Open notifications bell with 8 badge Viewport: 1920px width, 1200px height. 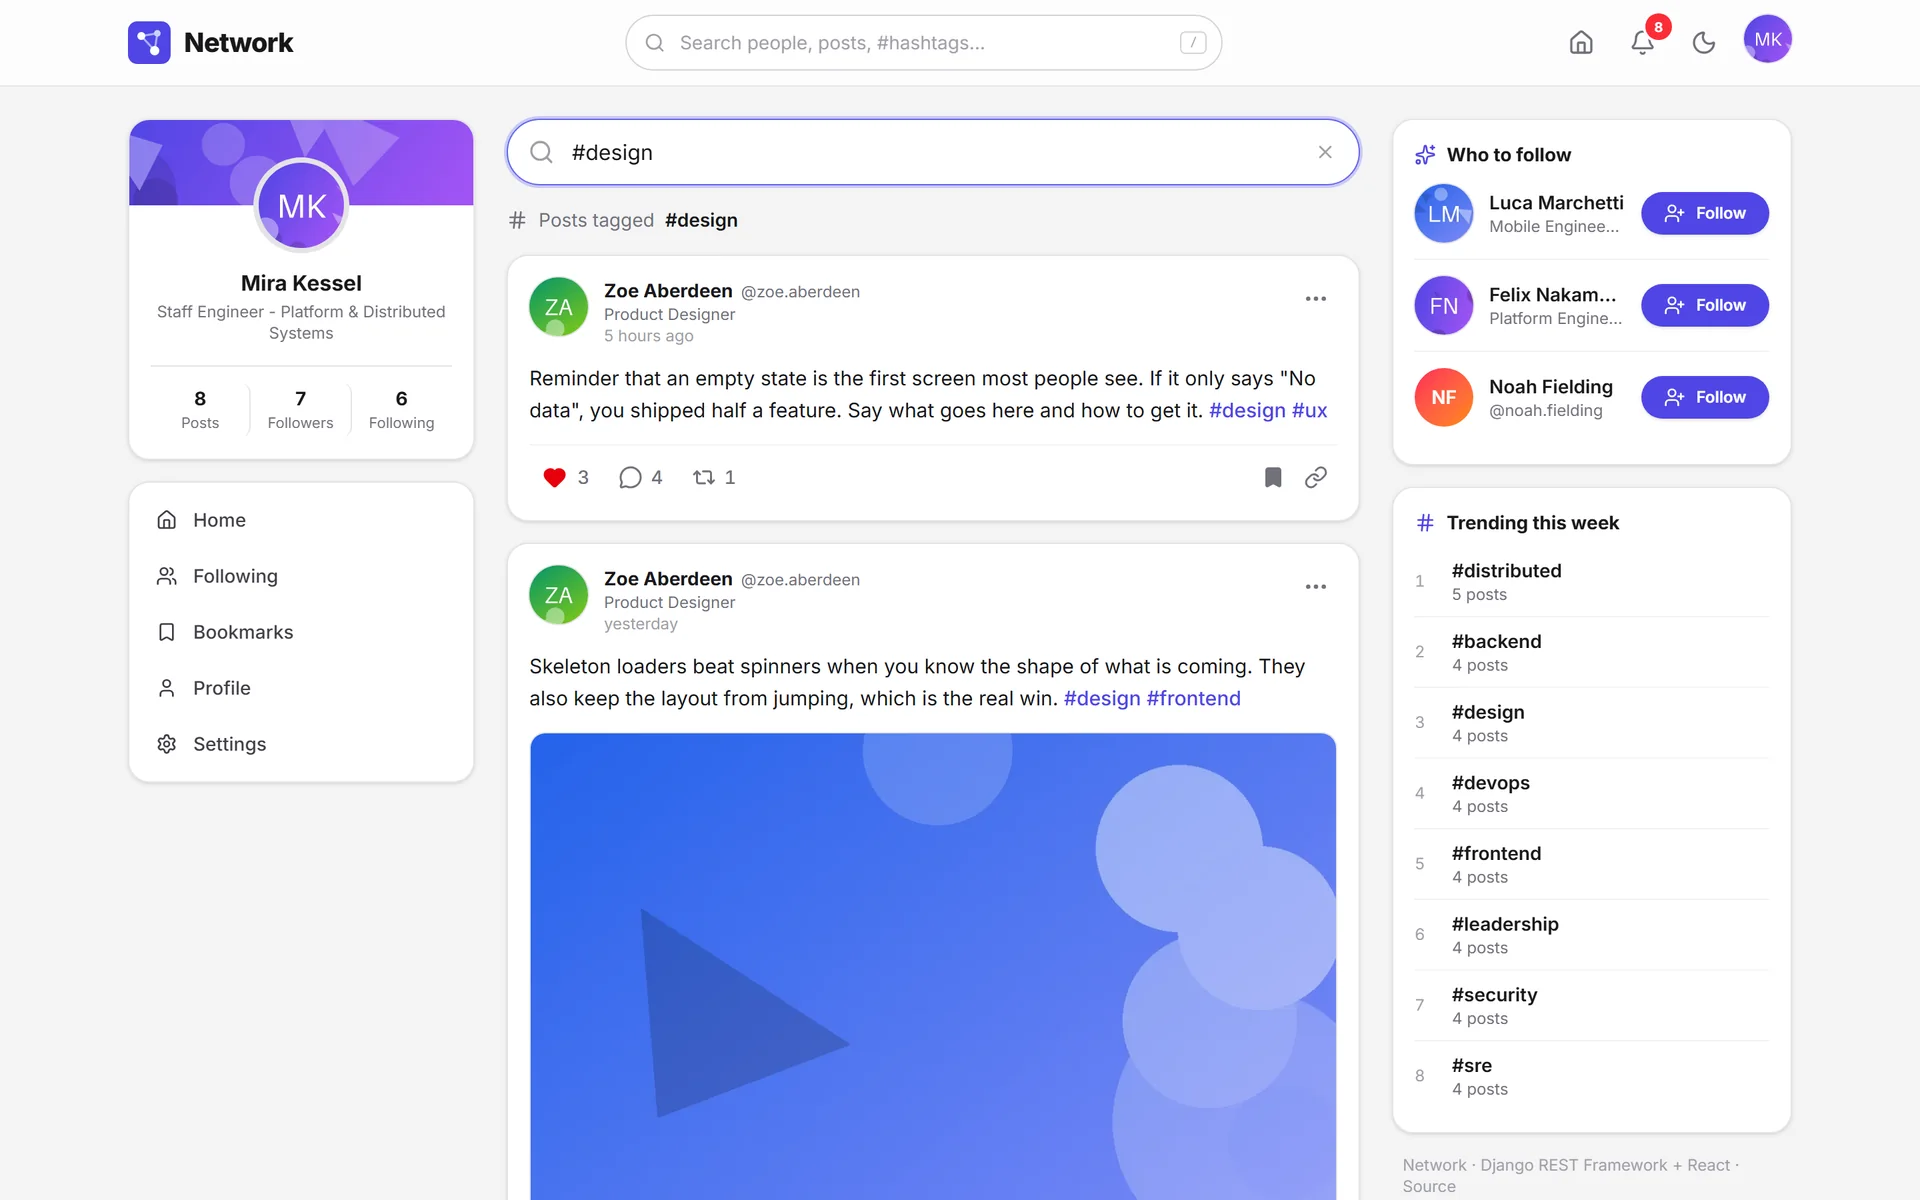pyautogui.click(x=1642, y=42)
